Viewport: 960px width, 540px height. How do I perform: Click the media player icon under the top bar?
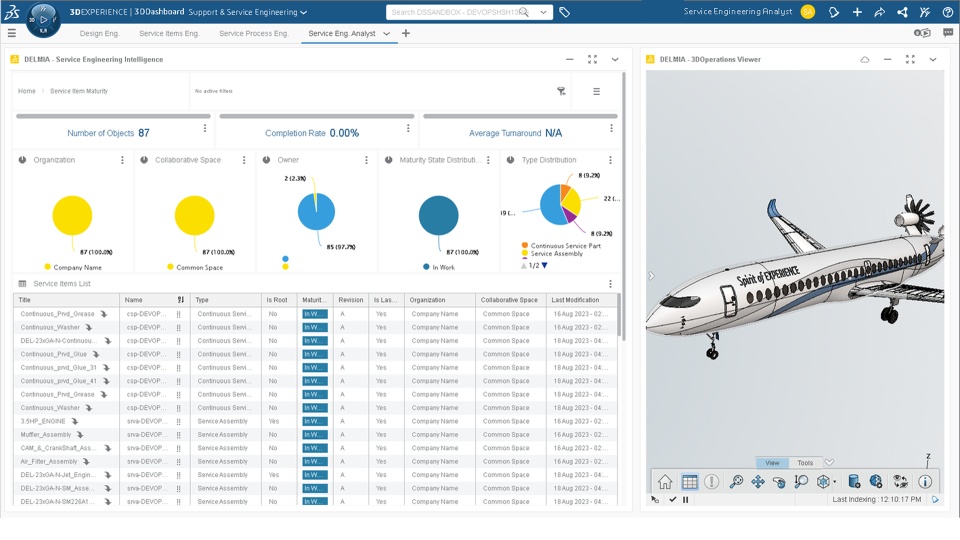(x=922, y=33)
